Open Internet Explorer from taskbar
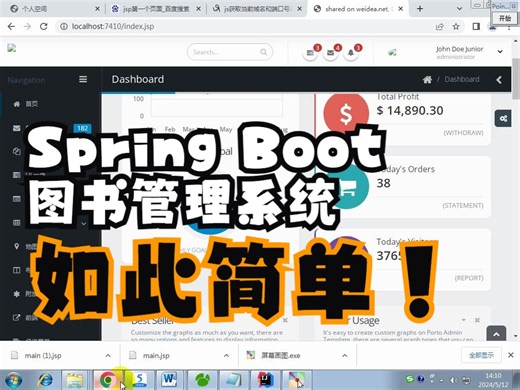The height and width of the screenshot is (390, 520). tap(45, 380)
